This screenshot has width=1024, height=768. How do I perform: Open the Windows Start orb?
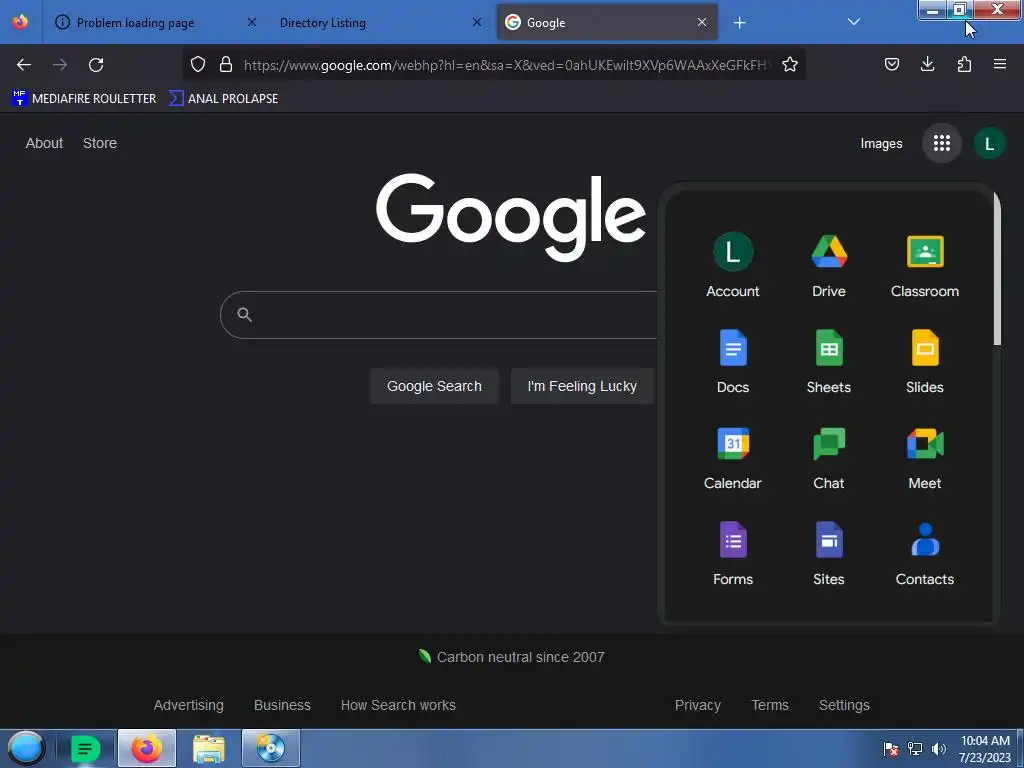pos(26,748)
